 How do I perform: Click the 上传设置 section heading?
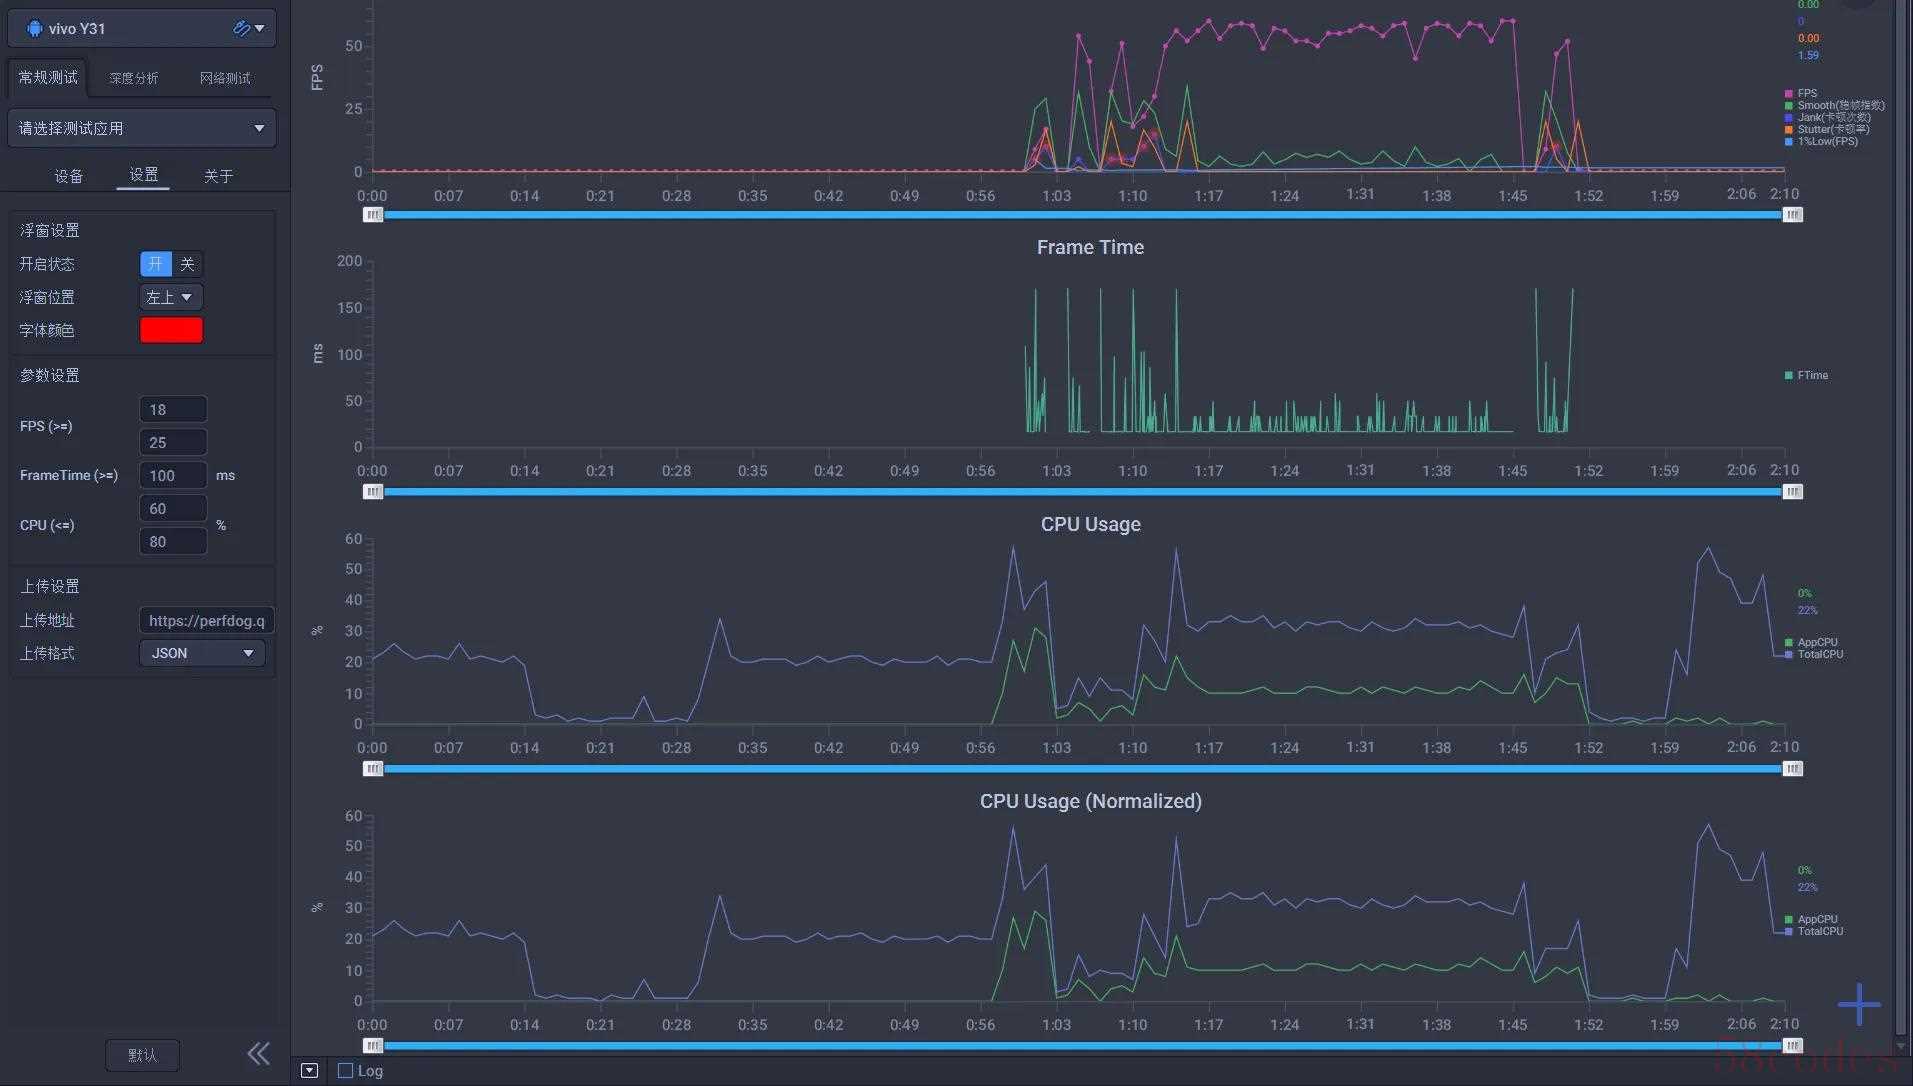pyautogui.click(x=50, y=586)
